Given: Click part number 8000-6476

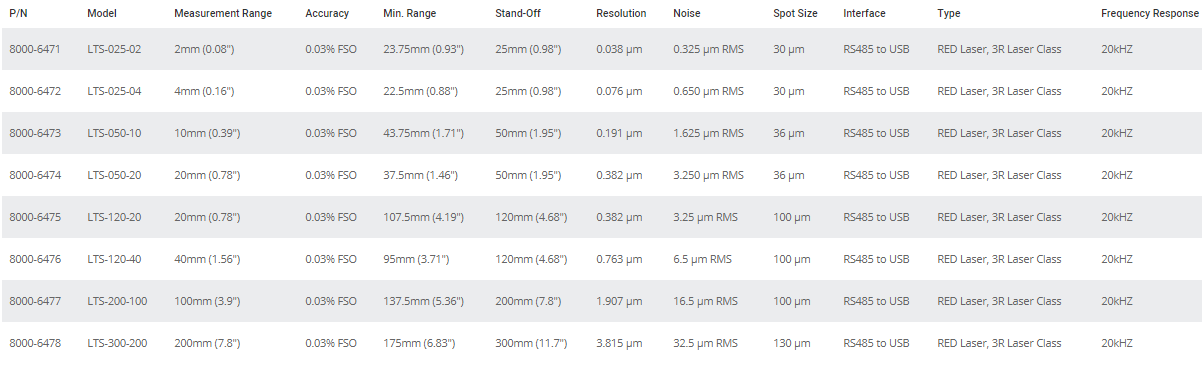Looking at the screenshot, I should [x=35, y=259].
